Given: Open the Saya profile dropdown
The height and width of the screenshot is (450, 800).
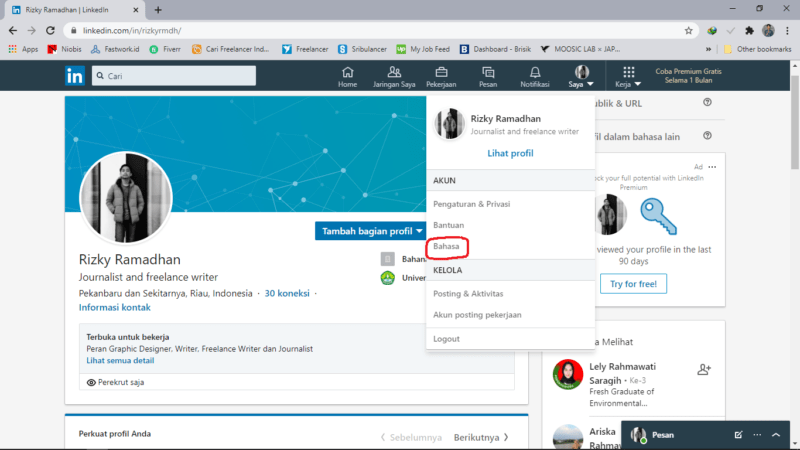Looking at the screenshot, I should (581, 77).
